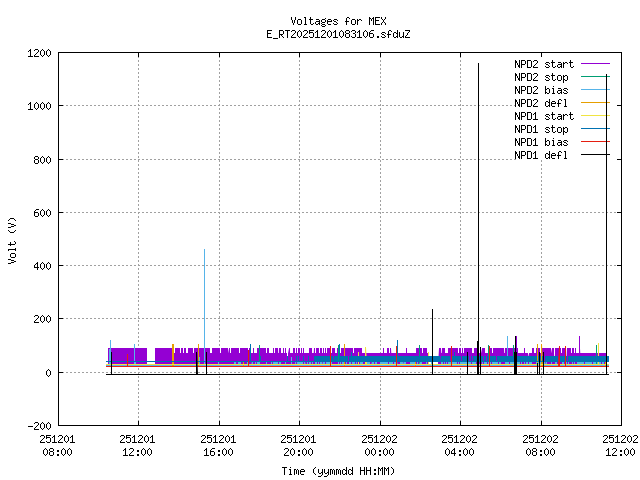Click the -200 y-axis tick label
The image size is (640, 480).
tap(38, 425)
